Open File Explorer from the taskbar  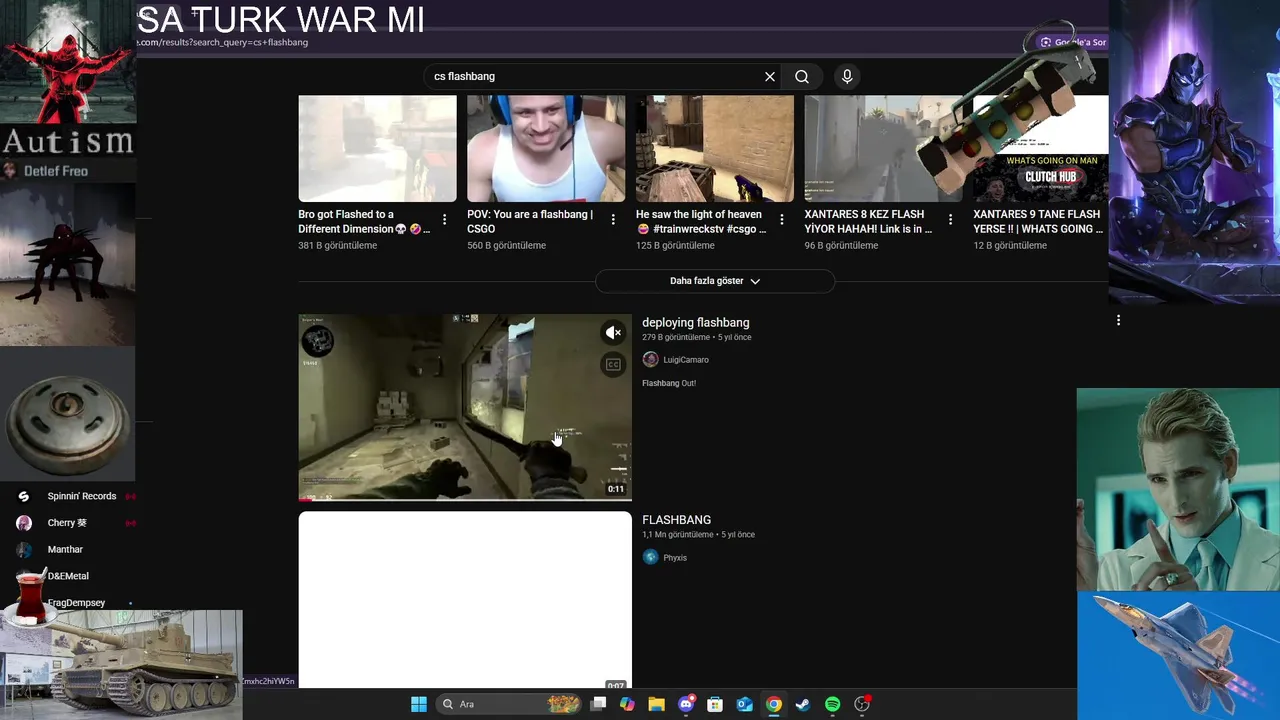[x=656, y=704]
